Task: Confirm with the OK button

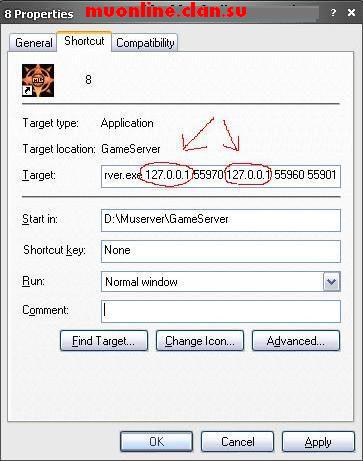Action: pyautogui.click(x=156, y=442)
